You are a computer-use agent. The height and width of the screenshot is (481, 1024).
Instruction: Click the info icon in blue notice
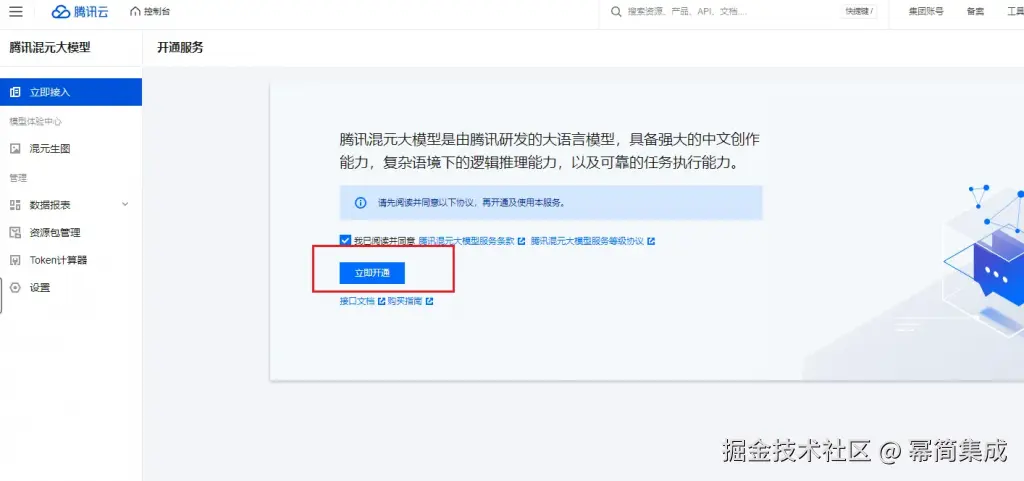[x=360, y=202]
